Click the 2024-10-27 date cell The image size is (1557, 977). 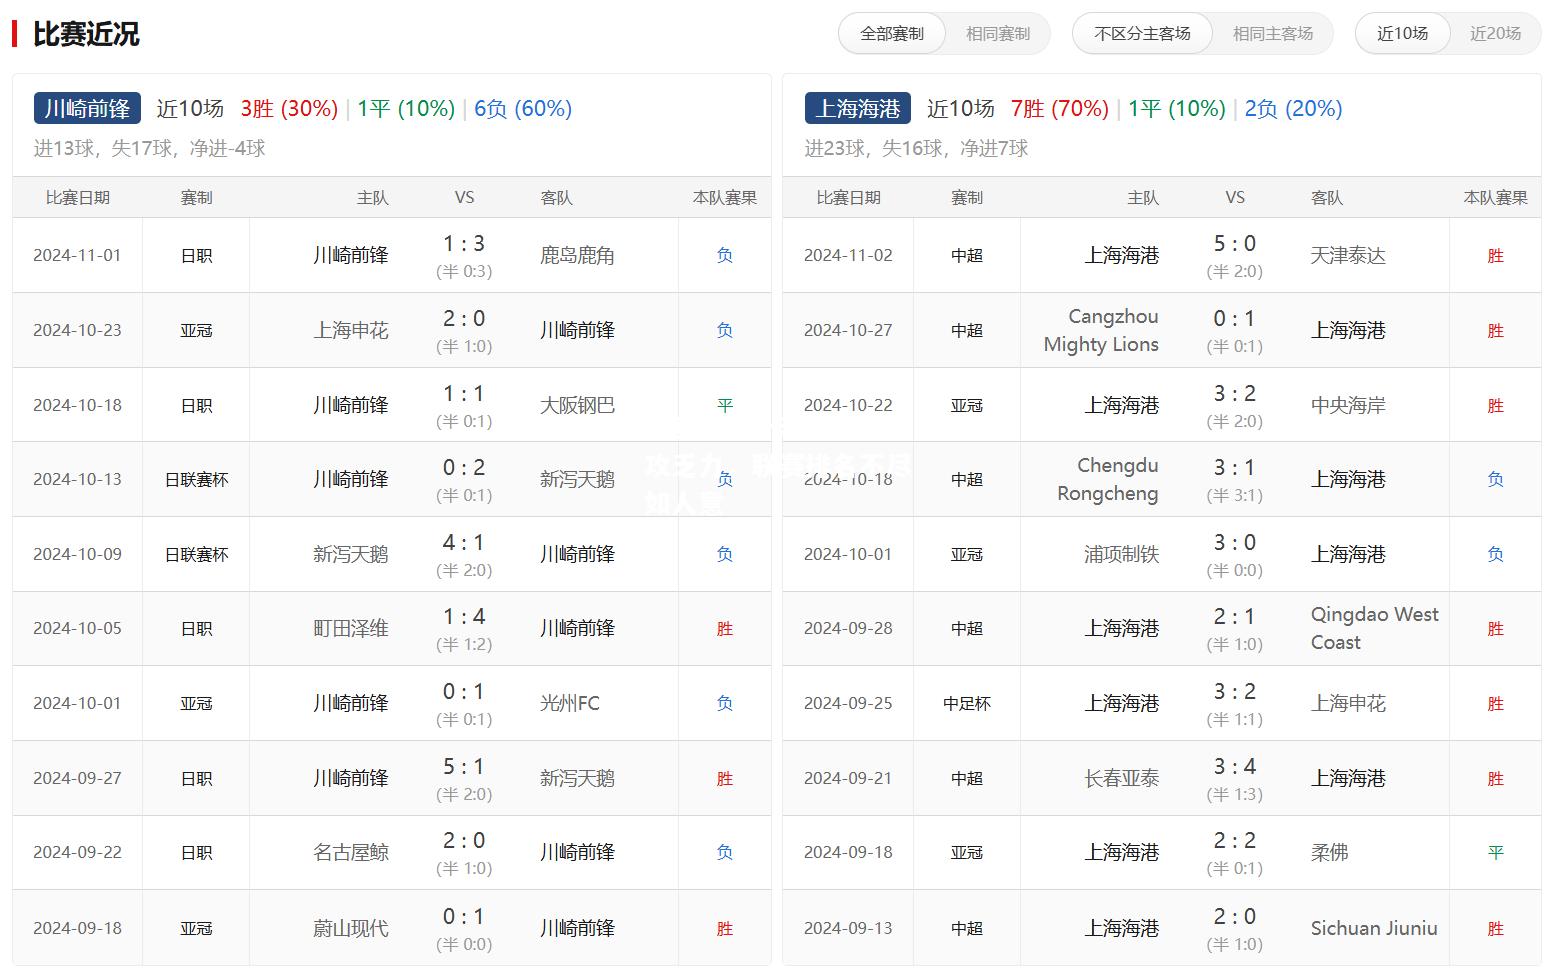(848, 330)
